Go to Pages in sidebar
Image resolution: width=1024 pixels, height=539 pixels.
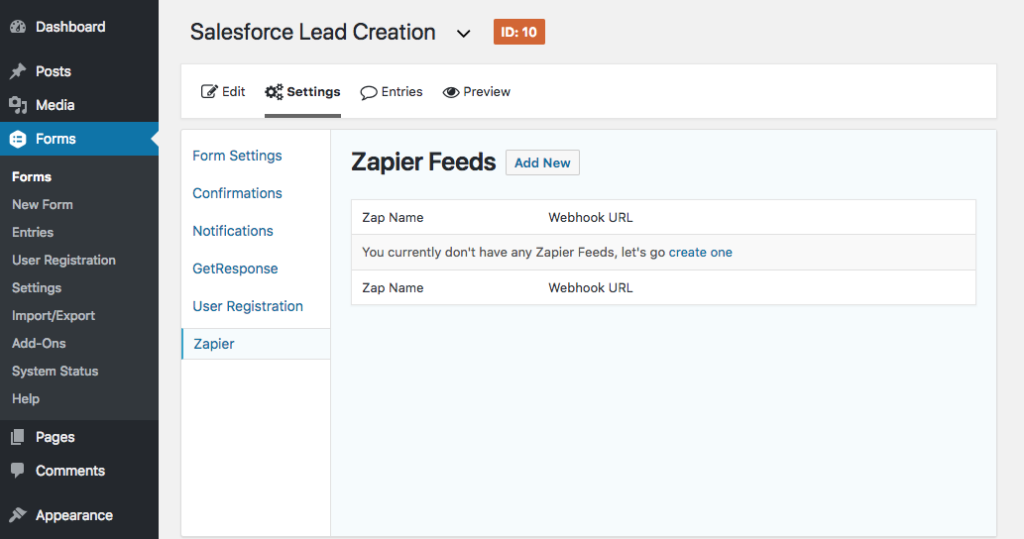55,437
